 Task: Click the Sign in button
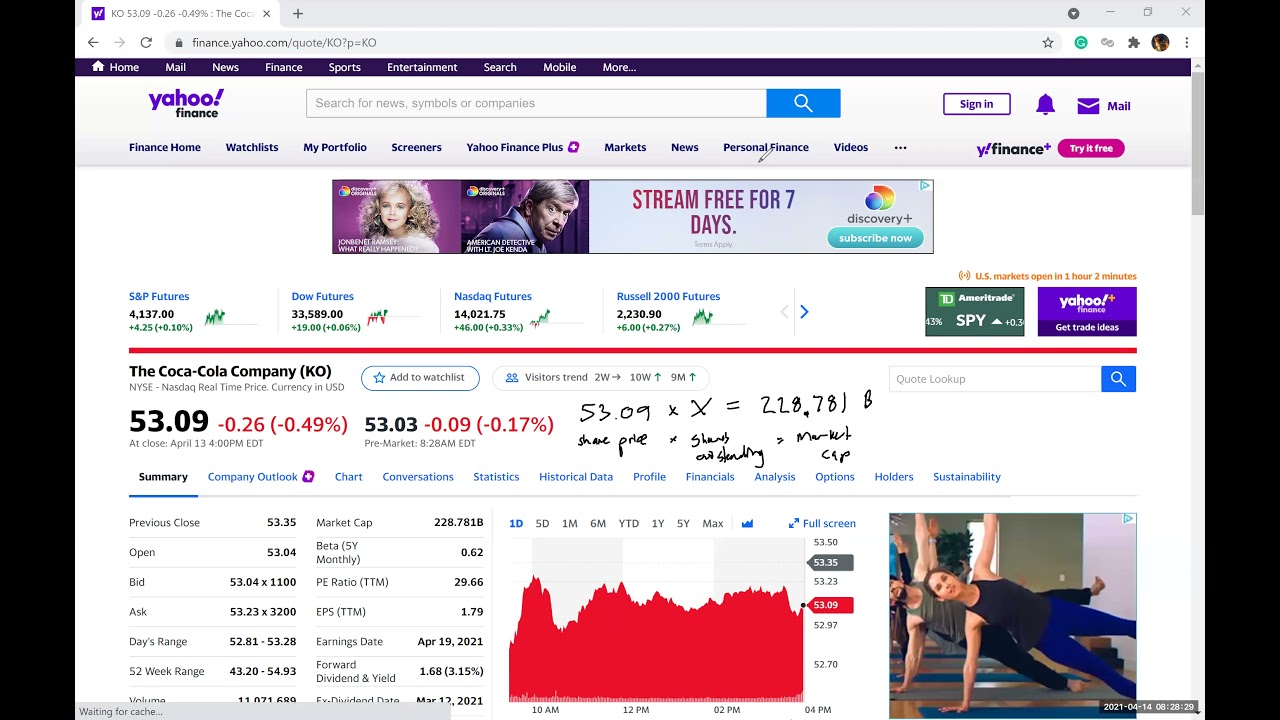[977, 104]
